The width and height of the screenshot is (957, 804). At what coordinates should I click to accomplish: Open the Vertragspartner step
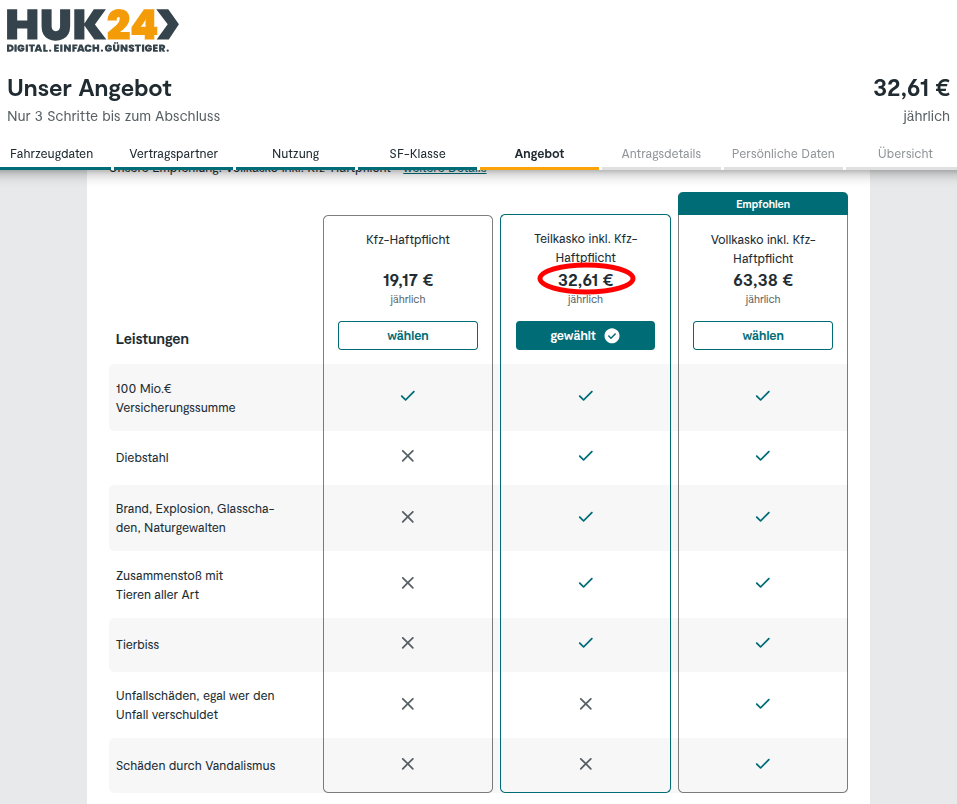(x=173, y=154)
